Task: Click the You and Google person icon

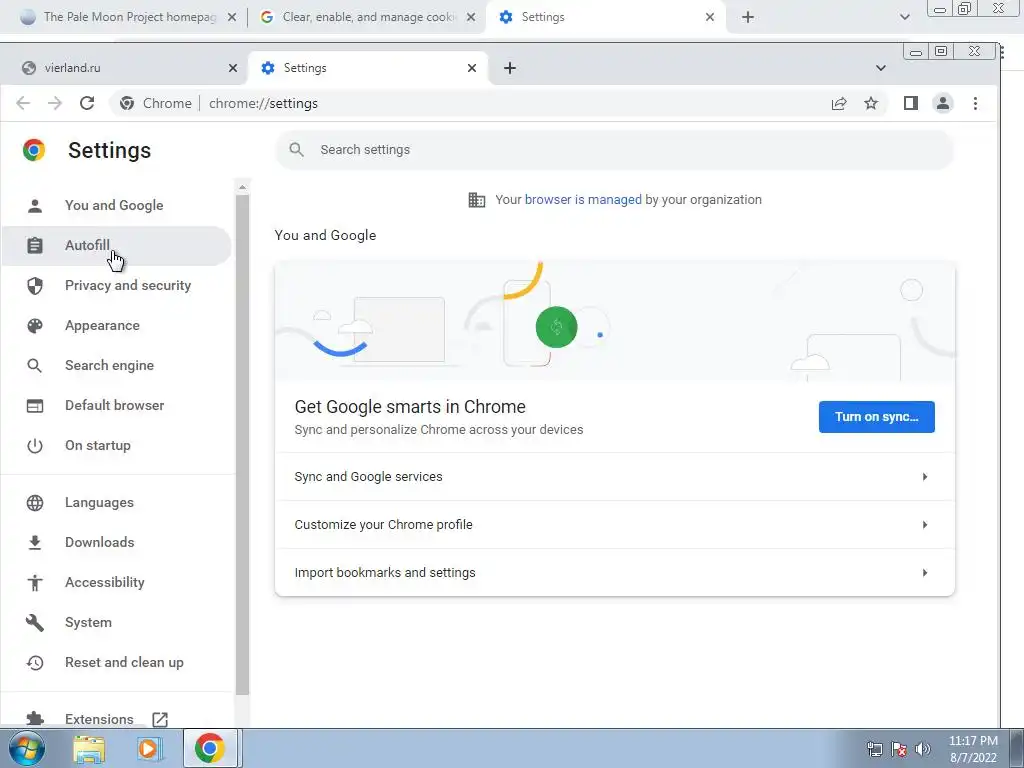Action: click(x=35, y=206)
